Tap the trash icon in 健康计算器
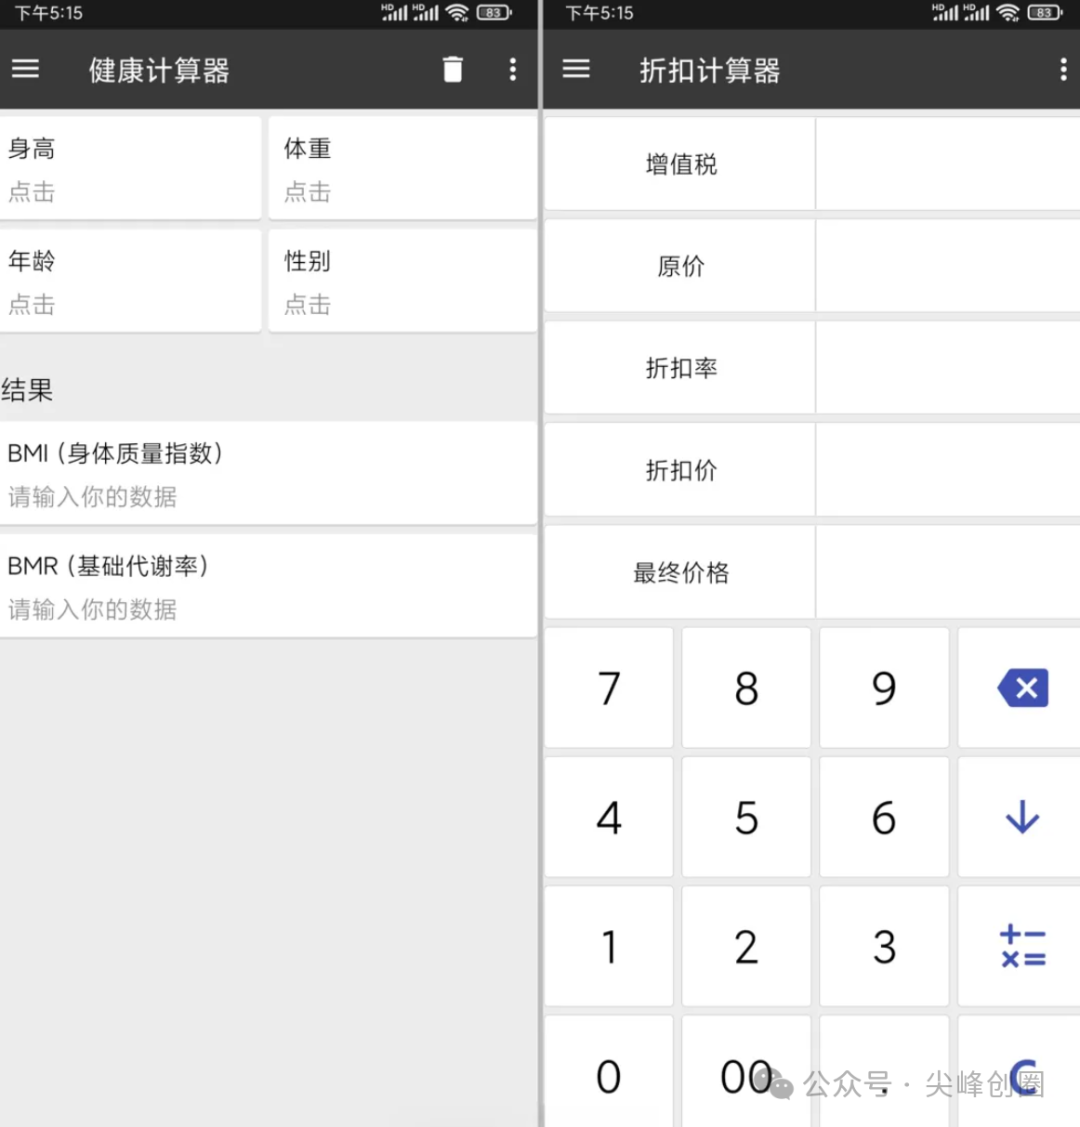Image resolution: width=1080 pixels, height=1127 pixels. [x=453, y=69]
